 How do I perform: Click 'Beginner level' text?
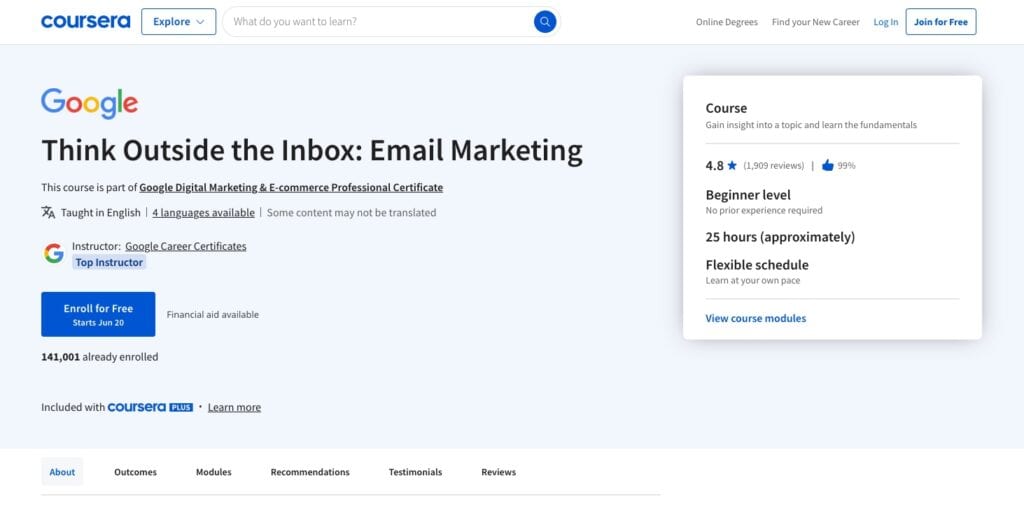(748, 195)
